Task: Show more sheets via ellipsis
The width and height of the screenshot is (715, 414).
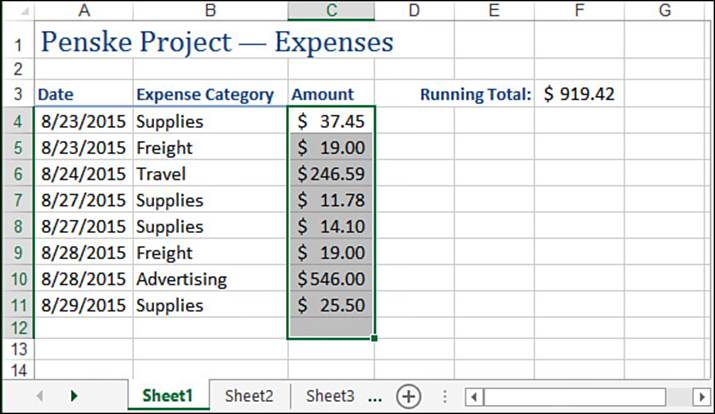Action: pos(375,398)
